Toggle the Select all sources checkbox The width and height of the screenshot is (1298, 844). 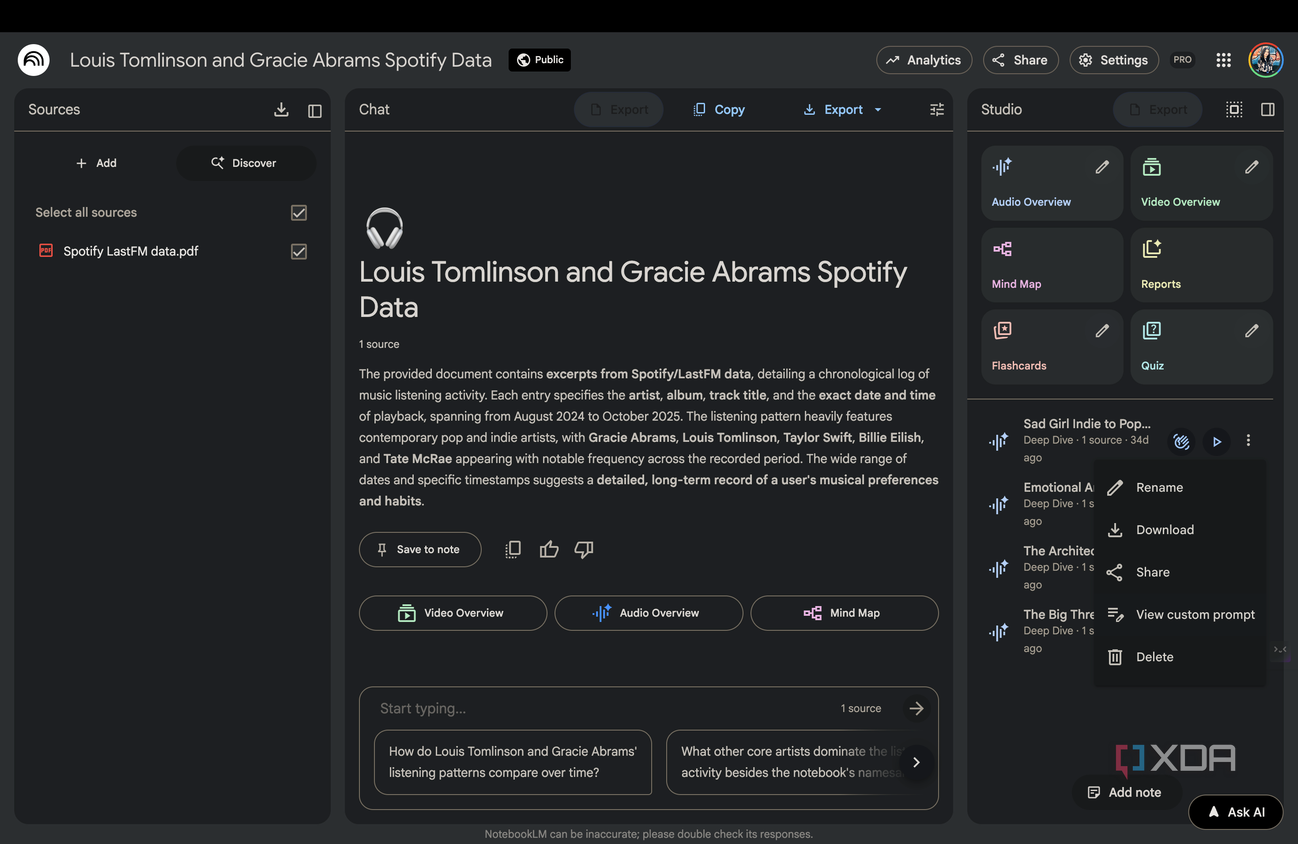pos(299,213)
